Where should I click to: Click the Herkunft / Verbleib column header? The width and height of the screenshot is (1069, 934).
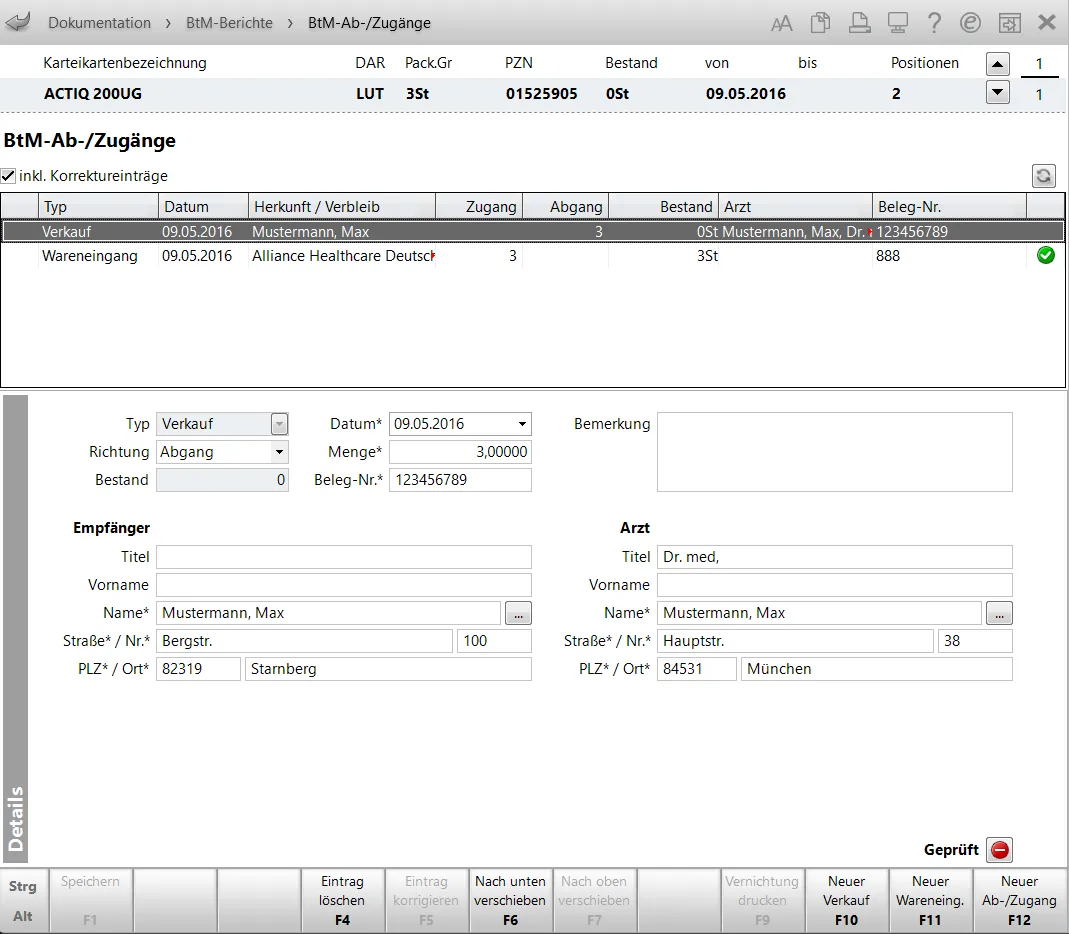coord(342,207)
